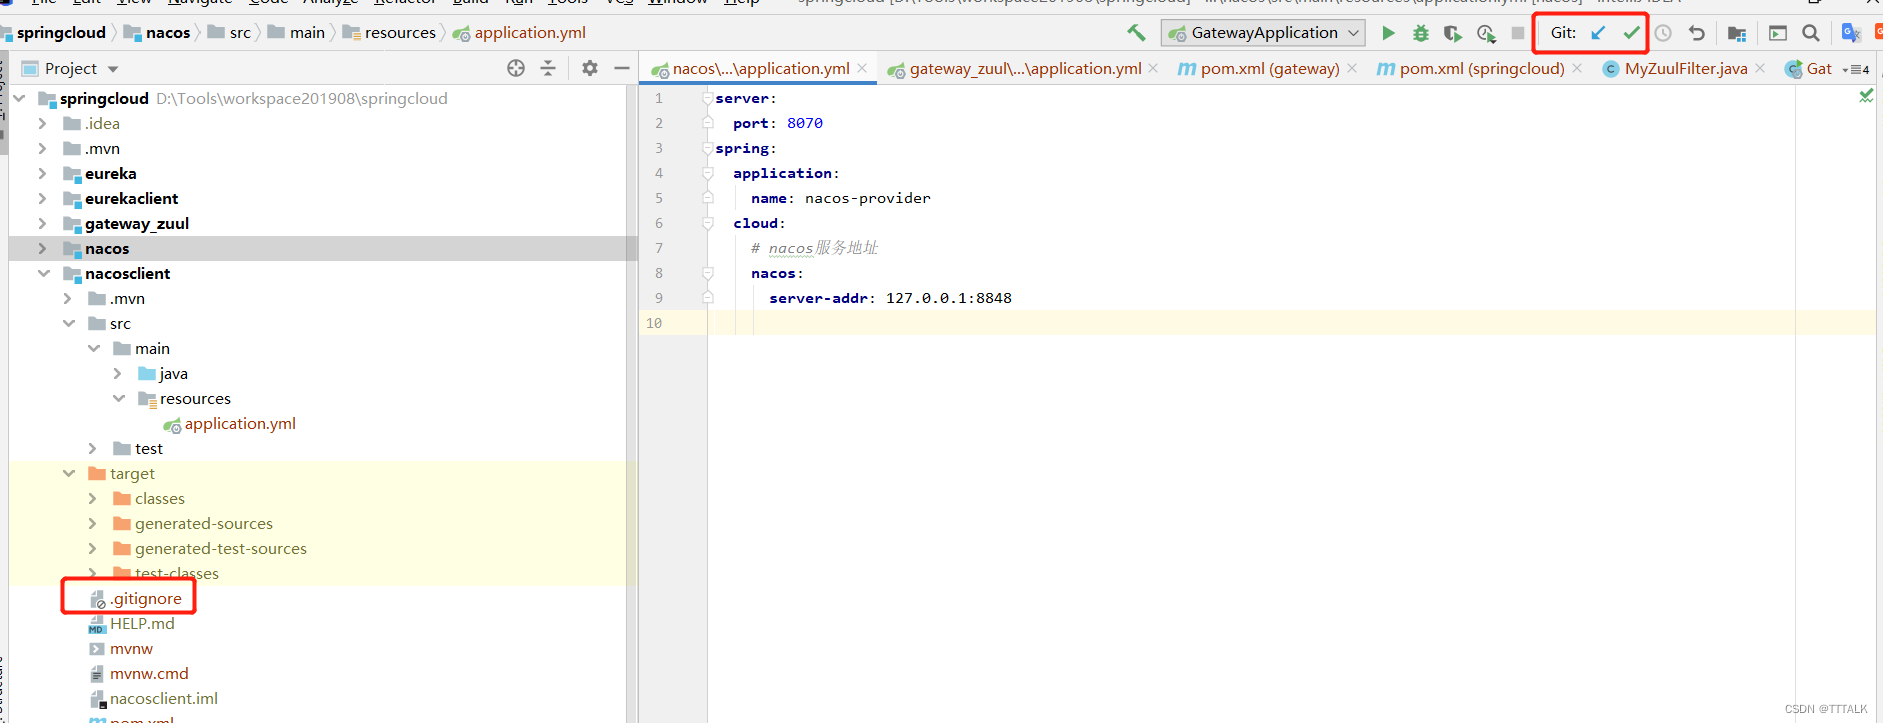This screenshot has width=1883, height=723.
Task: Select the eurekaclient module
Action: (131, 198)
